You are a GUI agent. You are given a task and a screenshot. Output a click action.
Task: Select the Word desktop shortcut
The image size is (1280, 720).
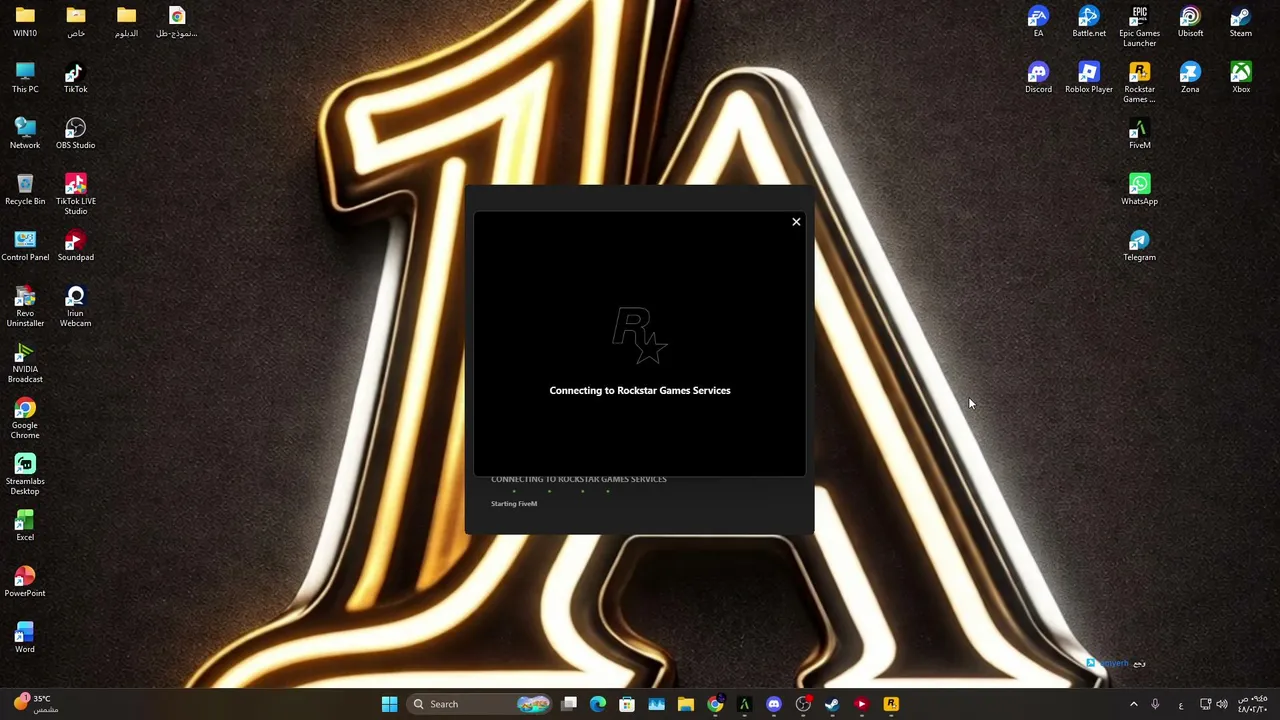(x=25, y=638)
